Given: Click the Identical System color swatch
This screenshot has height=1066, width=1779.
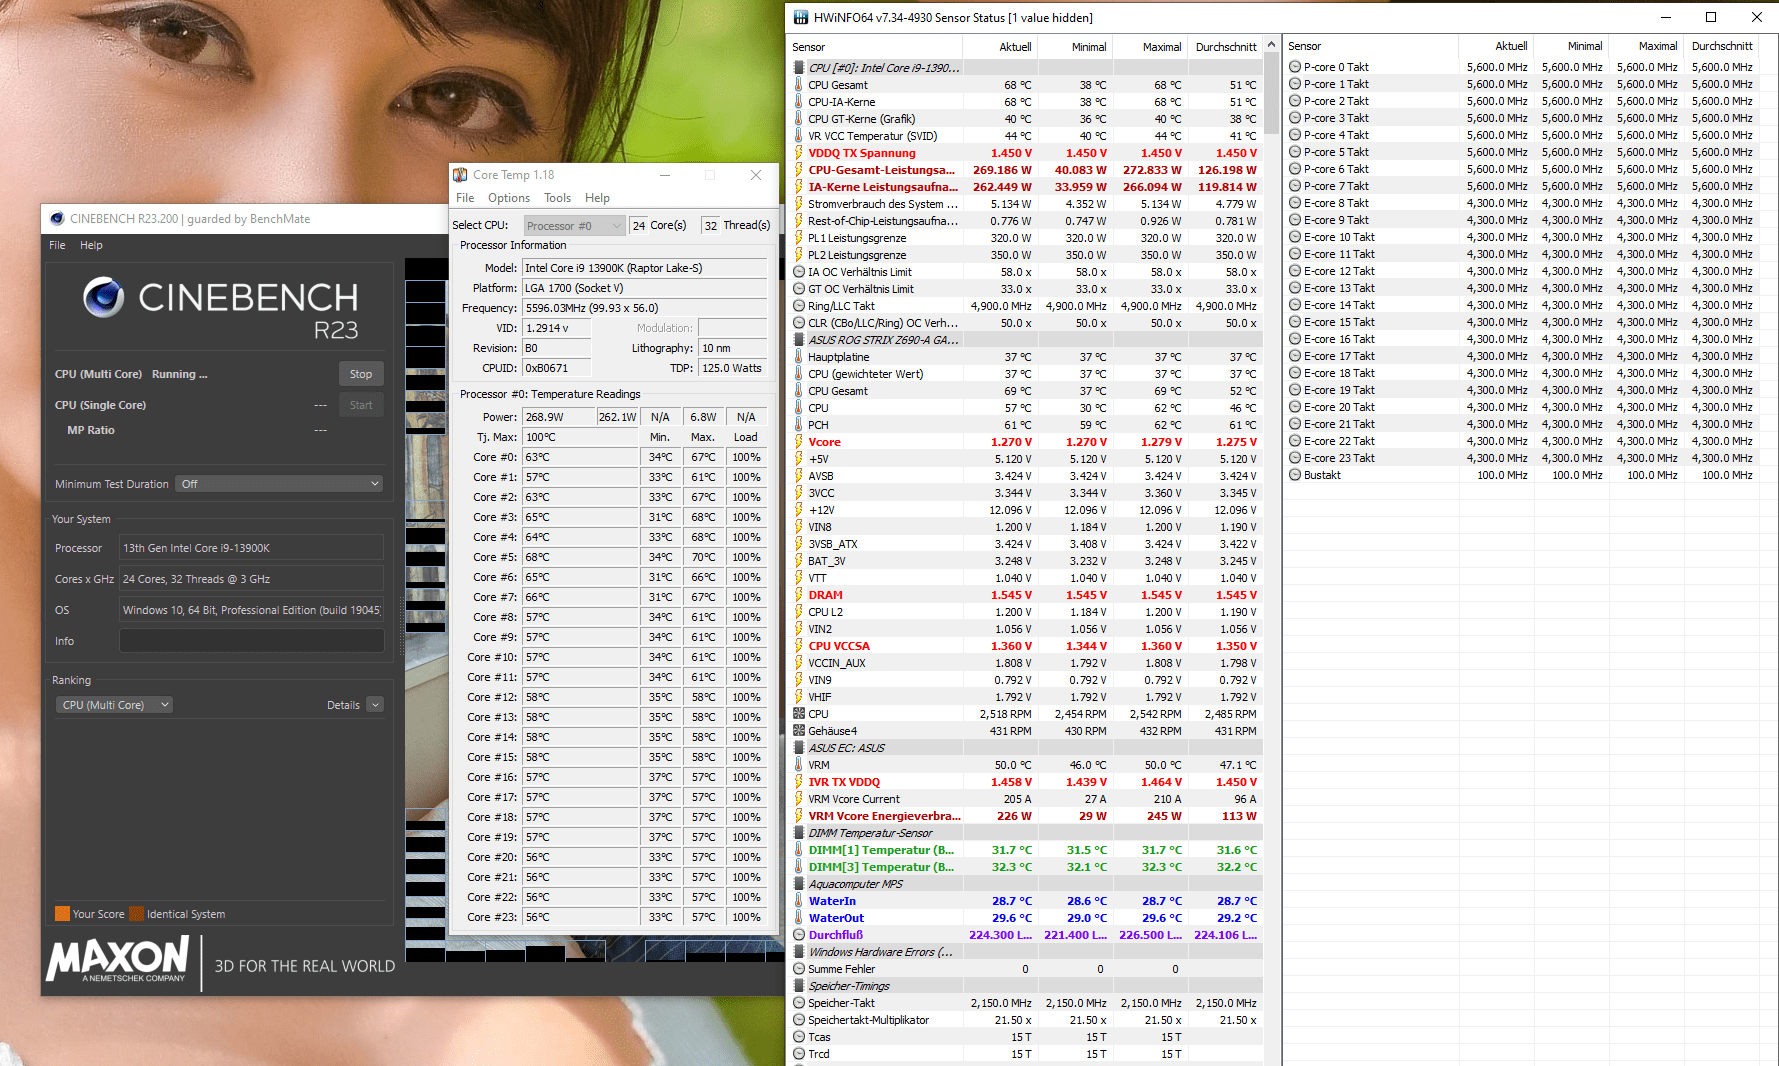Looking at the screenshot, I should (137, 914).
